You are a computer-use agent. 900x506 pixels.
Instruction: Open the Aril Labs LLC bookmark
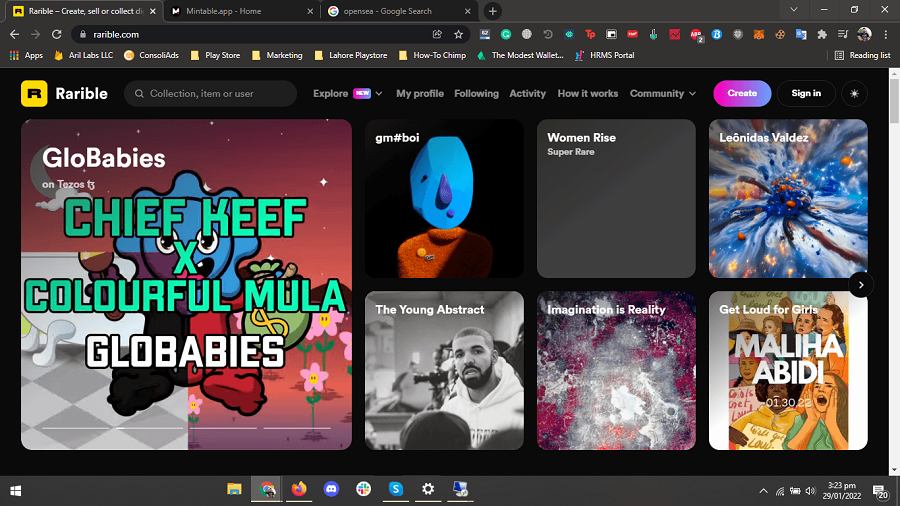[83, 55]
